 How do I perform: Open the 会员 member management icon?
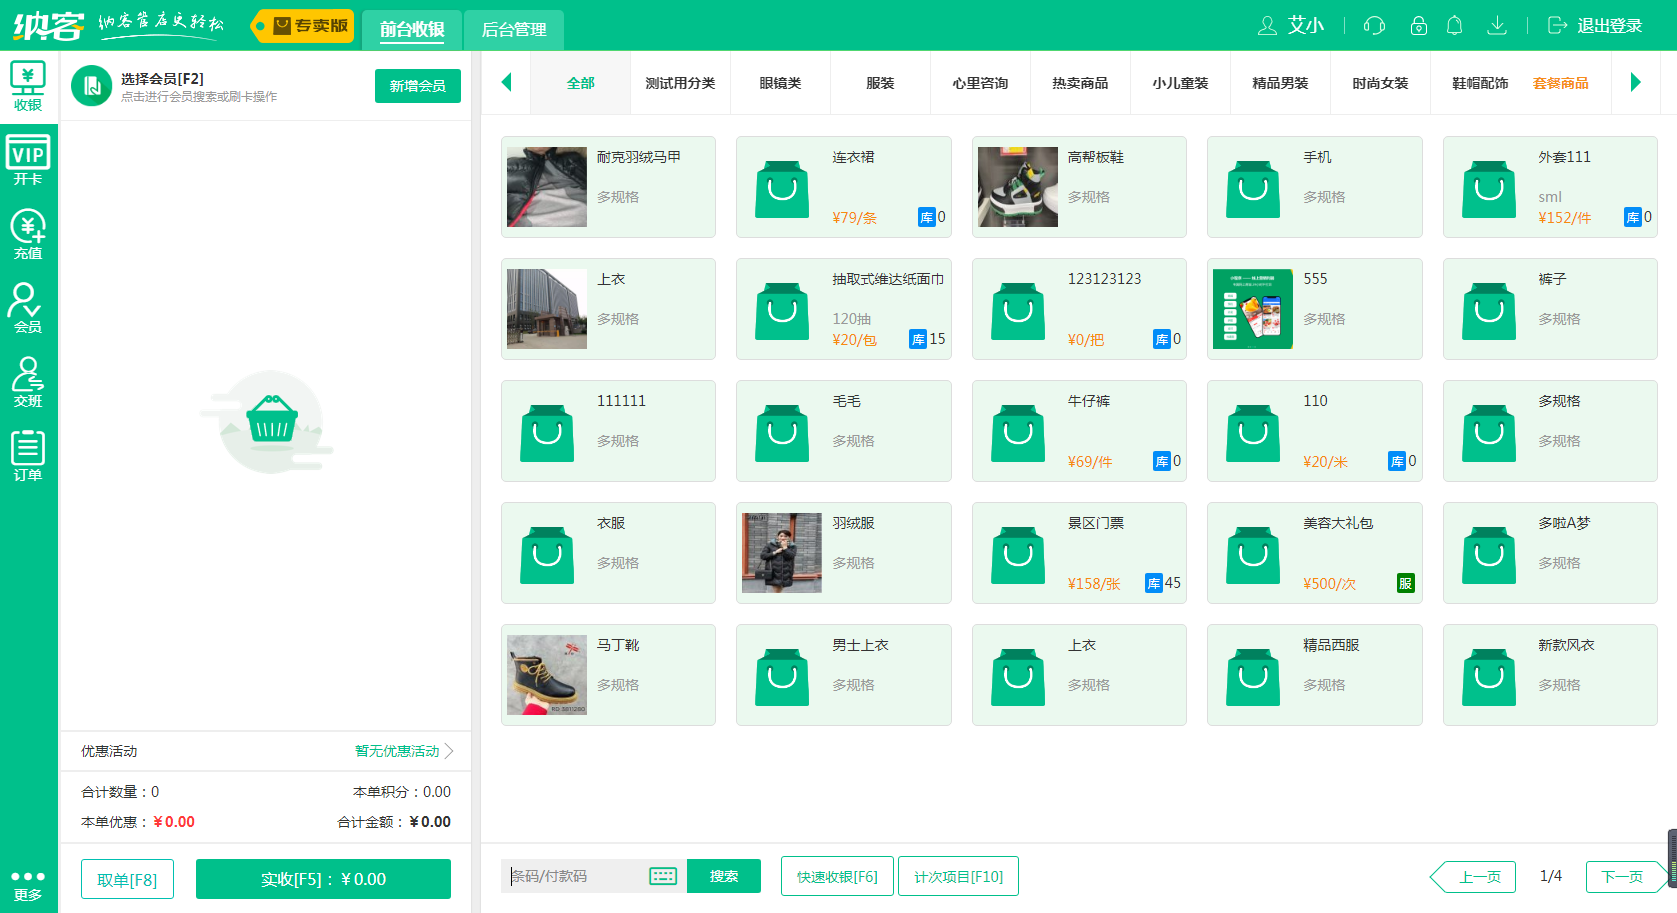[28, 306]
